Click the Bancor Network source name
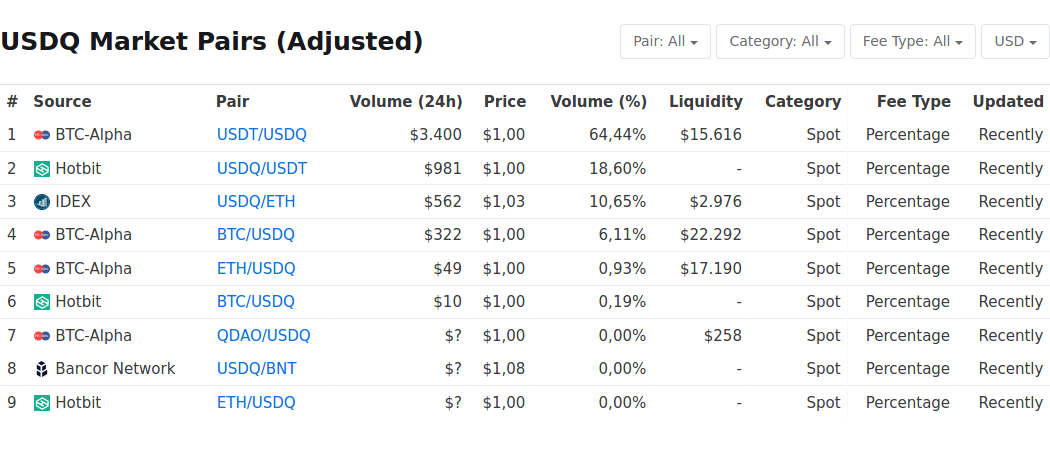Viewport: 1050px width, 473px height. 115,369
